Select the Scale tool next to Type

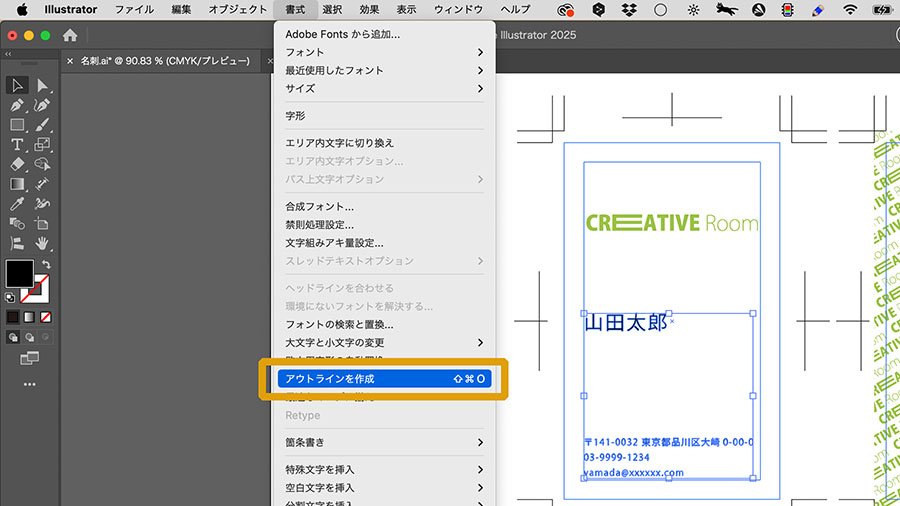tap(42, 144)
